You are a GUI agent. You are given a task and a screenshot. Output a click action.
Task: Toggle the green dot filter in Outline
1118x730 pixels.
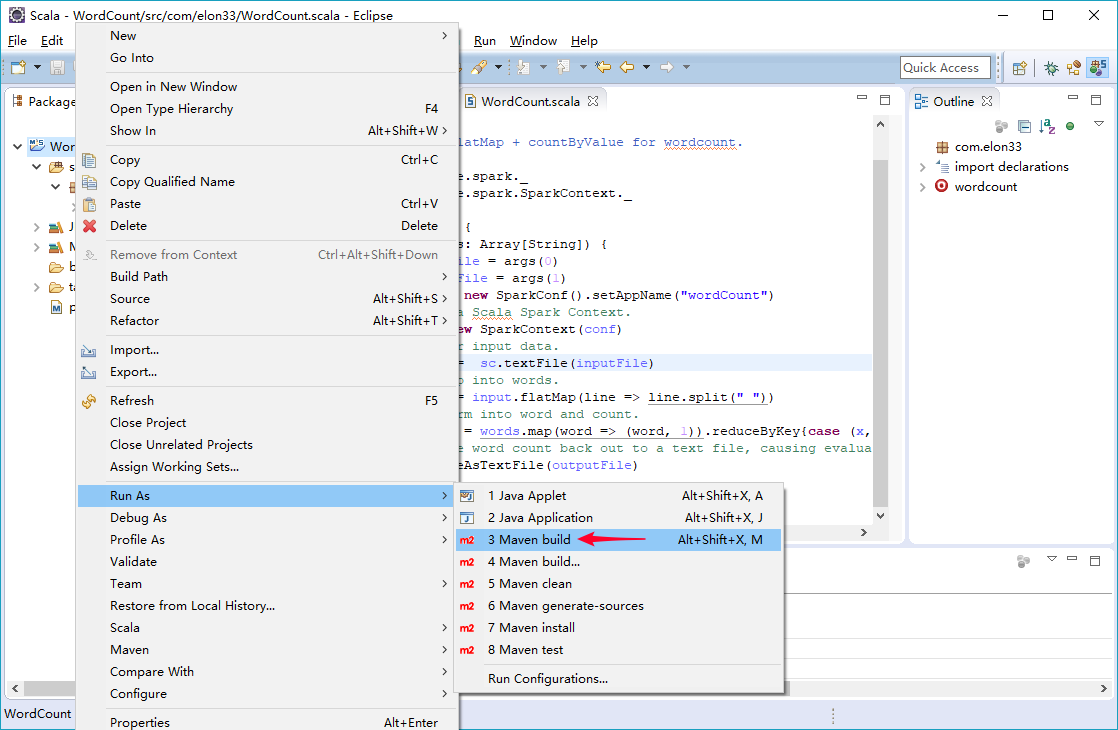point(1070,126)
